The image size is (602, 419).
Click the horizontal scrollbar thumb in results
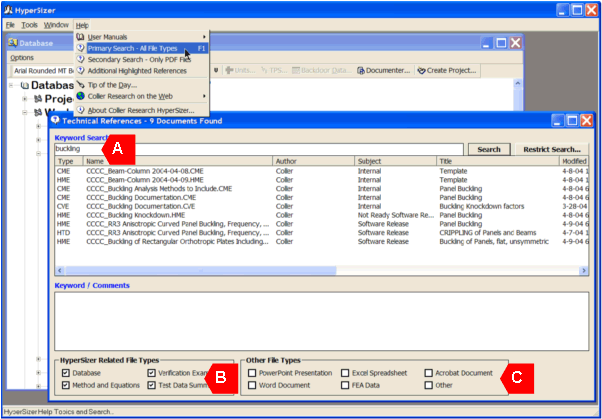point(200,271)
